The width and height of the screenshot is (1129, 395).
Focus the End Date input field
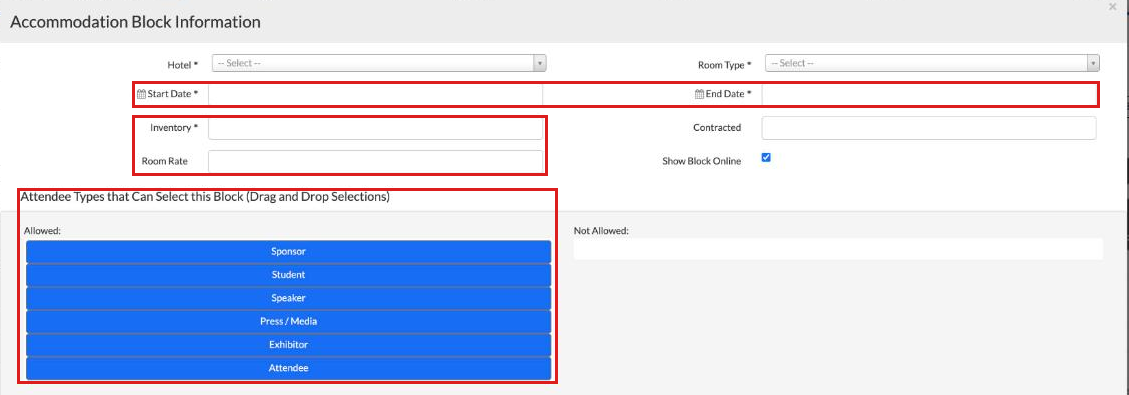point(929,94)
